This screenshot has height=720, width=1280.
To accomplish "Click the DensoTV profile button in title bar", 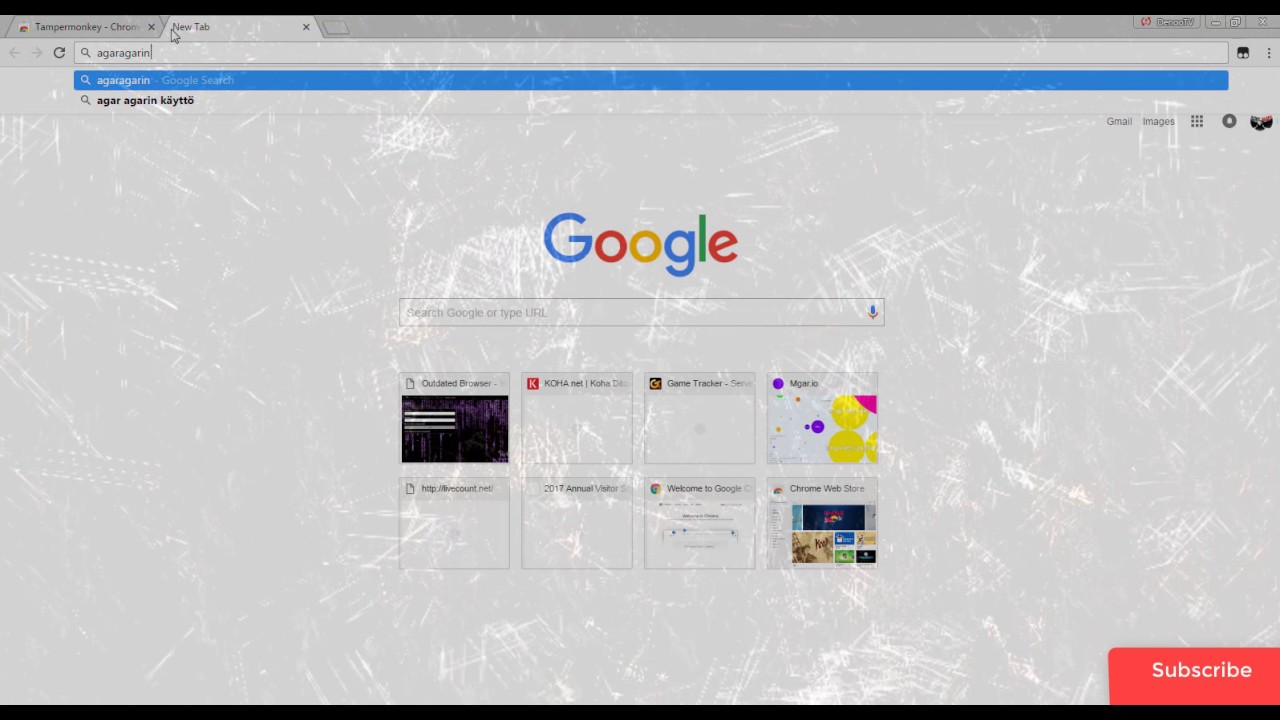I will coord(1167,22).
